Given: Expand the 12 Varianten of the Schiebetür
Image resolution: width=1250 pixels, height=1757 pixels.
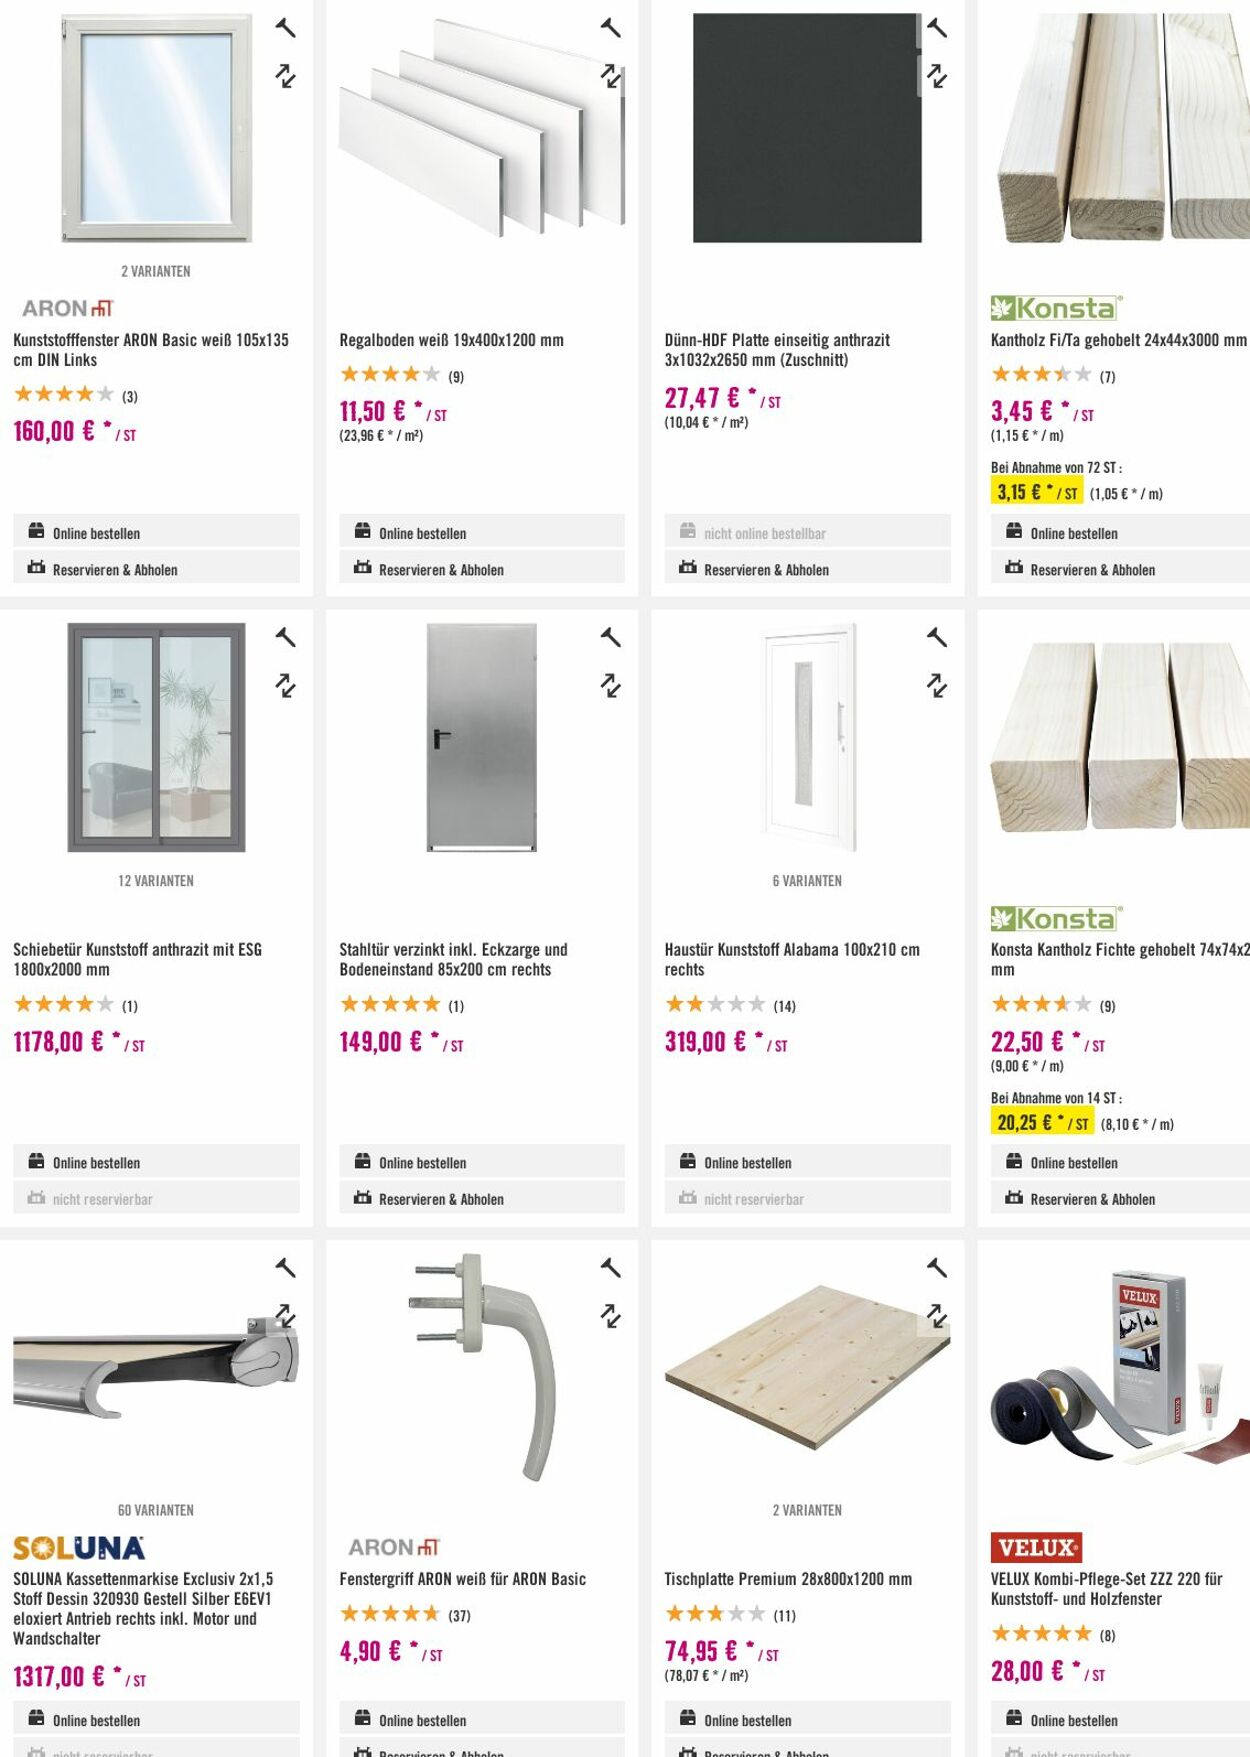Looking at the screenshot, I should pyautogui.click(x=155, y=881).
